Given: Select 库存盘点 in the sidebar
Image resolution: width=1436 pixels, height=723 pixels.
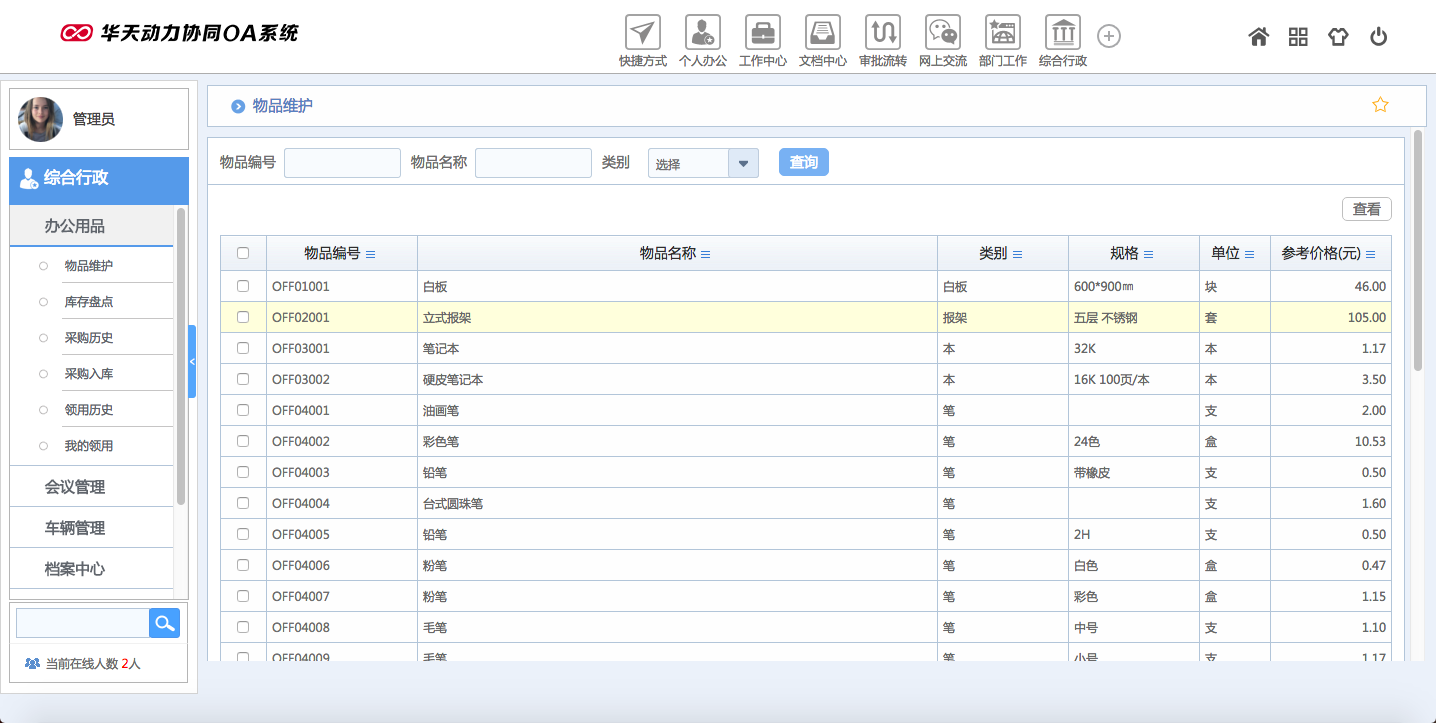Looking at the screenshot, I should pyautogui.click(x=89, y=302).
